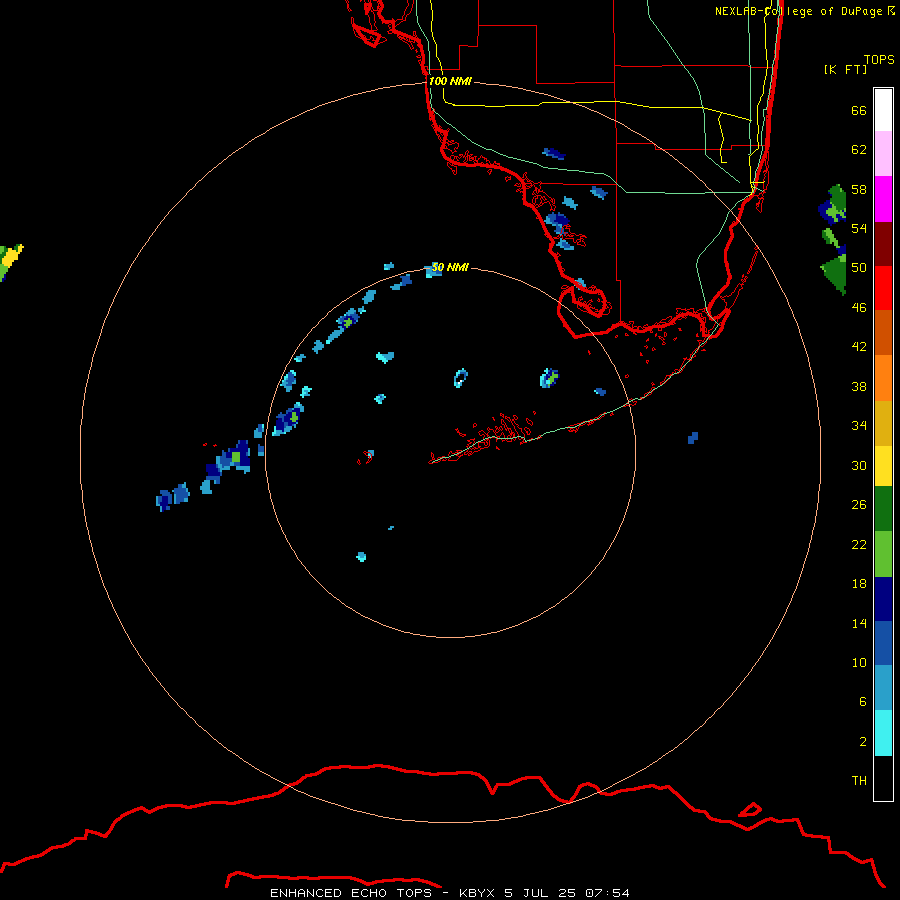Click the legend value "10"
This screenshot has width=900, height=900.
[x=859, y=662]
